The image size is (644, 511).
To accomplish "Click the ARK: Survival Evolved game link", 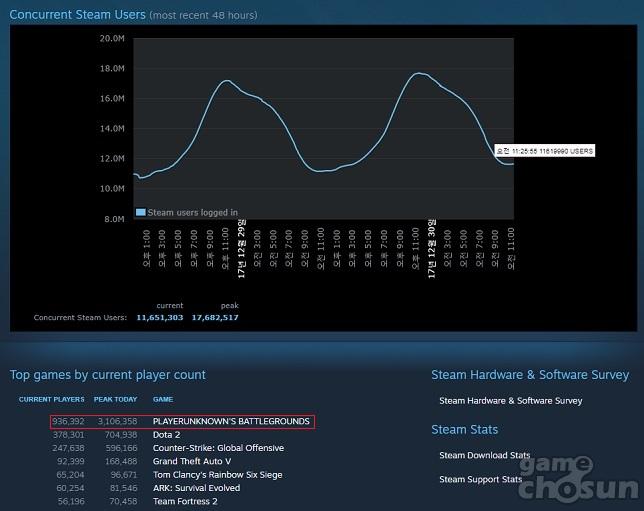I will (198, 488).
